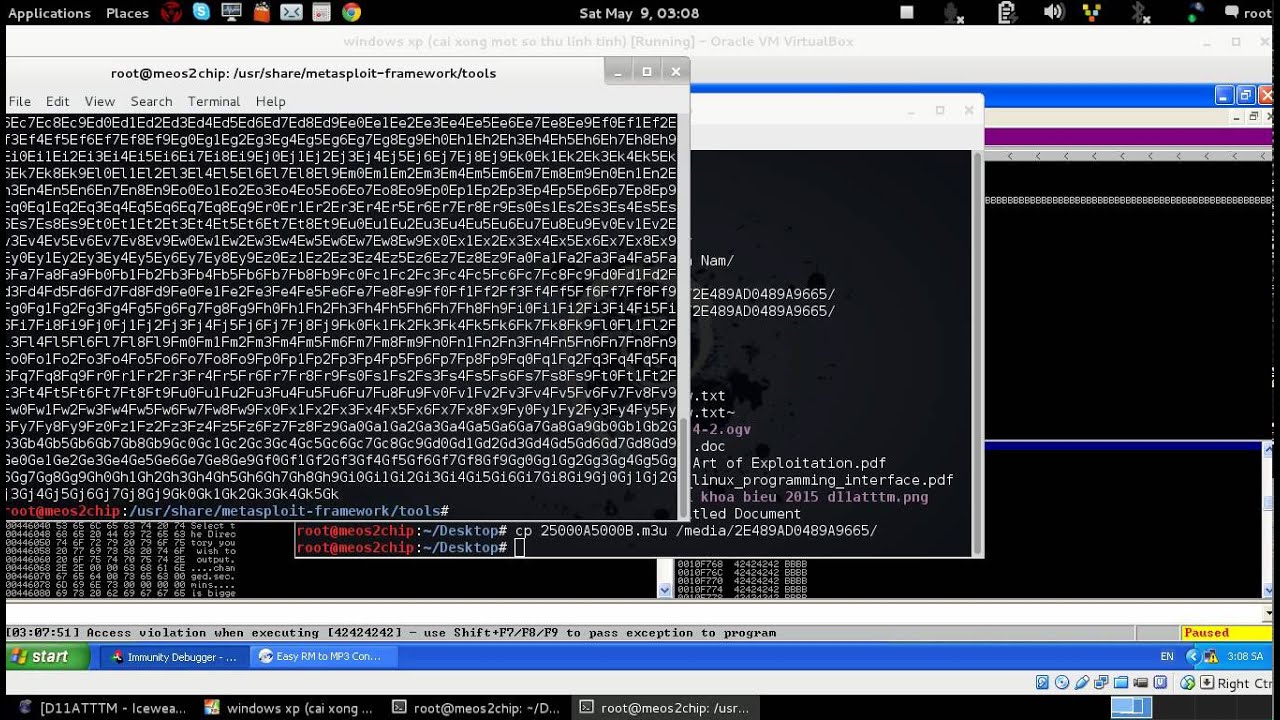Click the VirtualBox network adapters status icon
Image resolution: width=1280 pixels, height=720 pixels.
[x=1101, y=683]
